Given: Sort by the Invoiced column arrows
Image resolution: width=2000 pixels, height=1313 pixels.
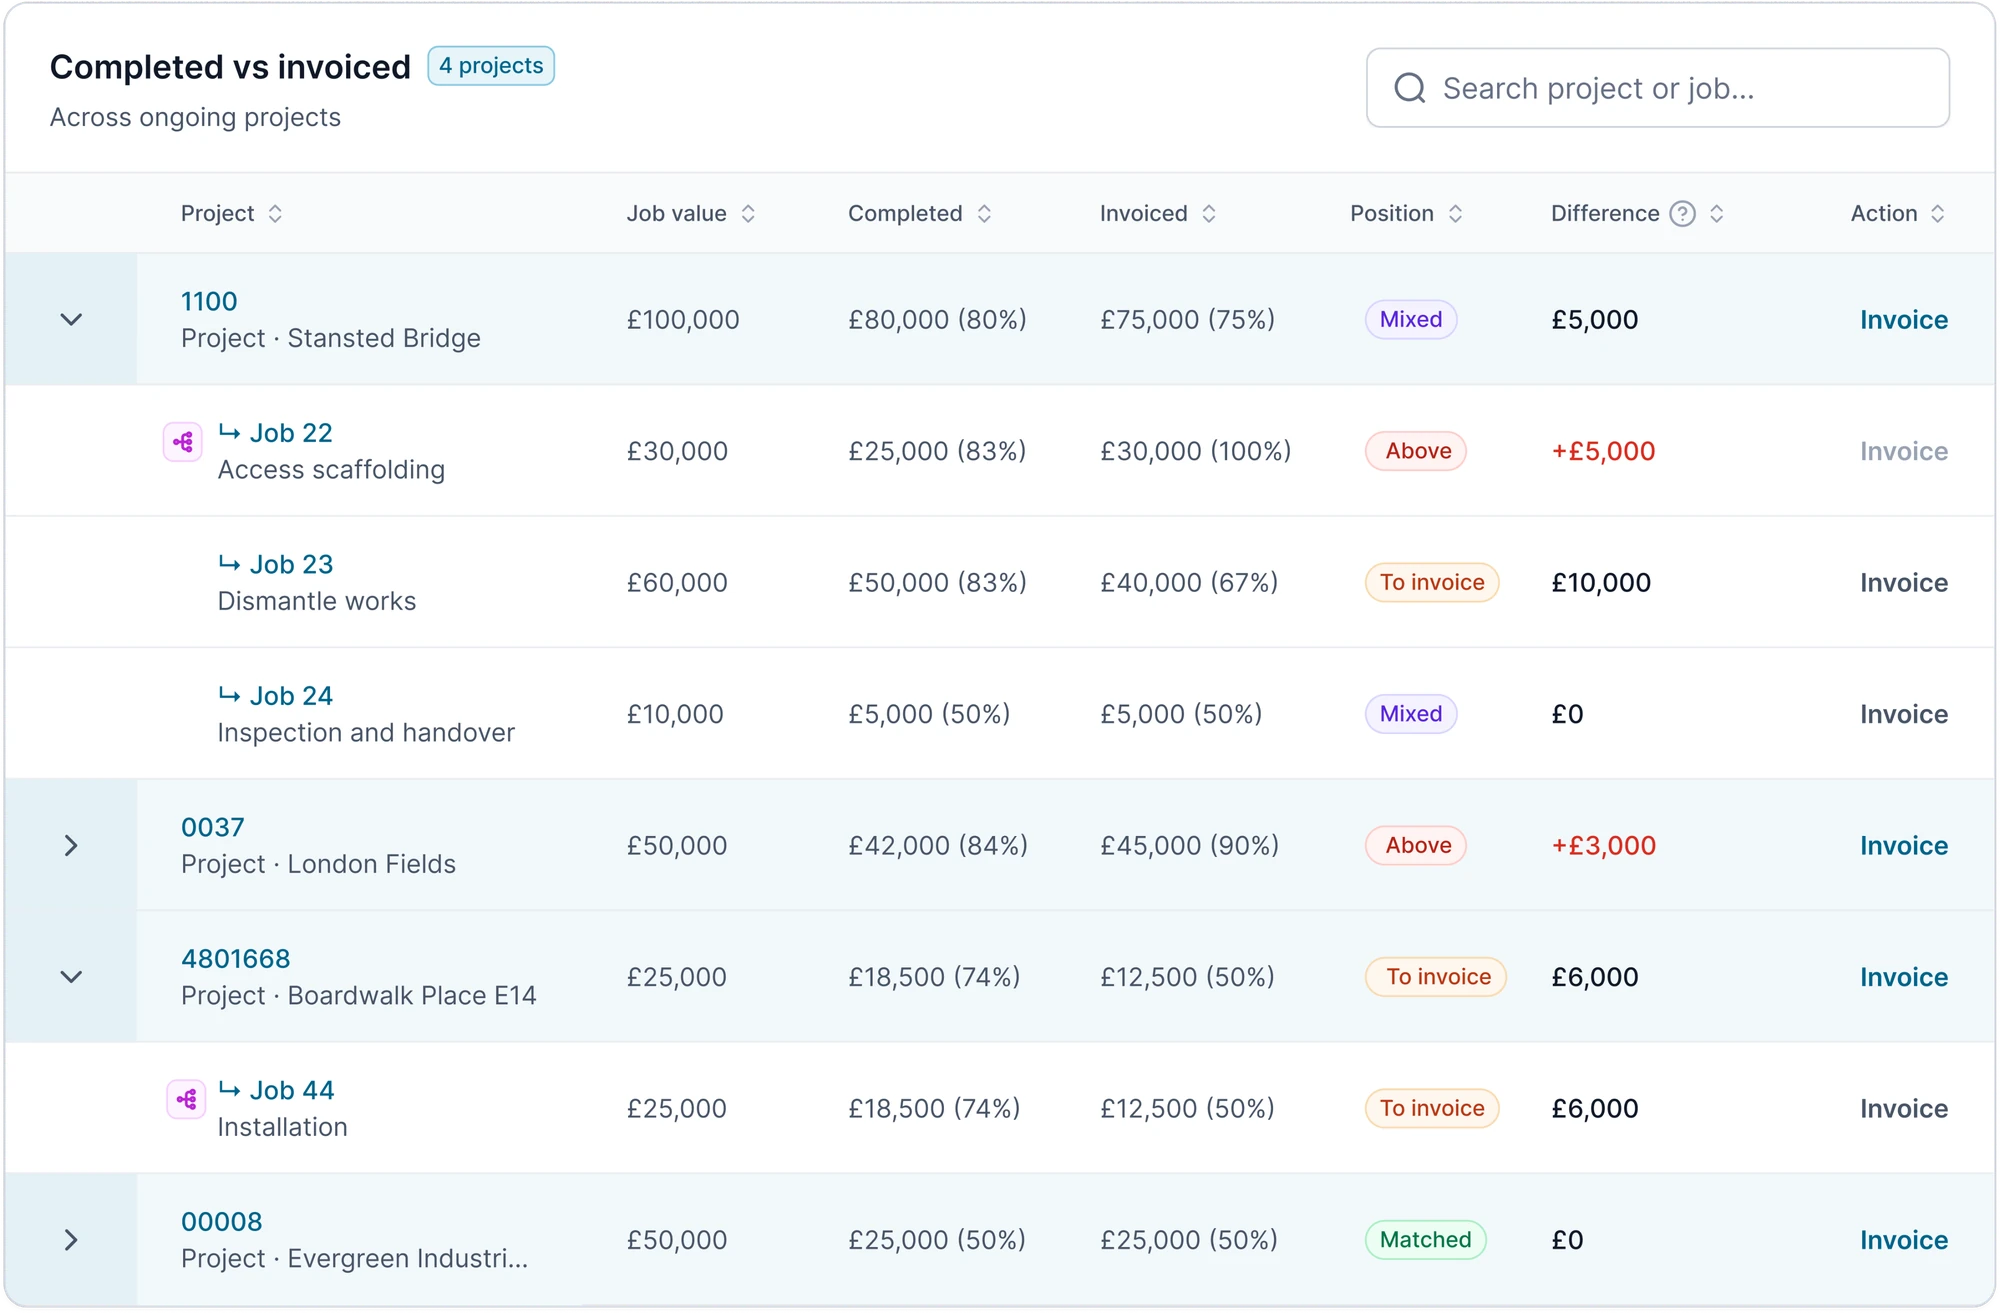Looking at the screenshot, I should pos(1209,213).
